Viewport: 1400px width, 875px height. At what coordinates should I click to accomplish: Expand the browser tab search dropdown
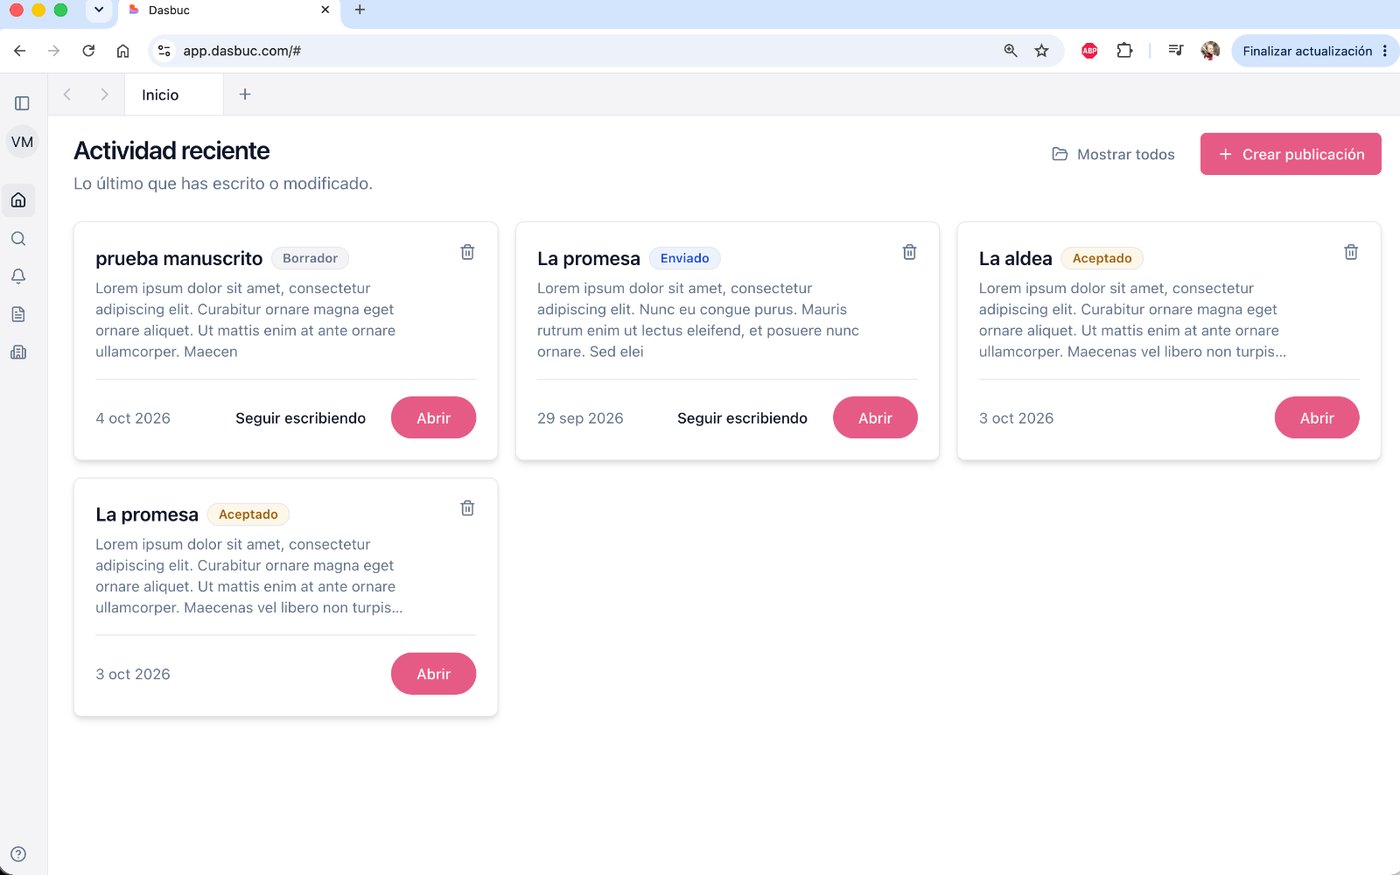click(x=98, y=10)
